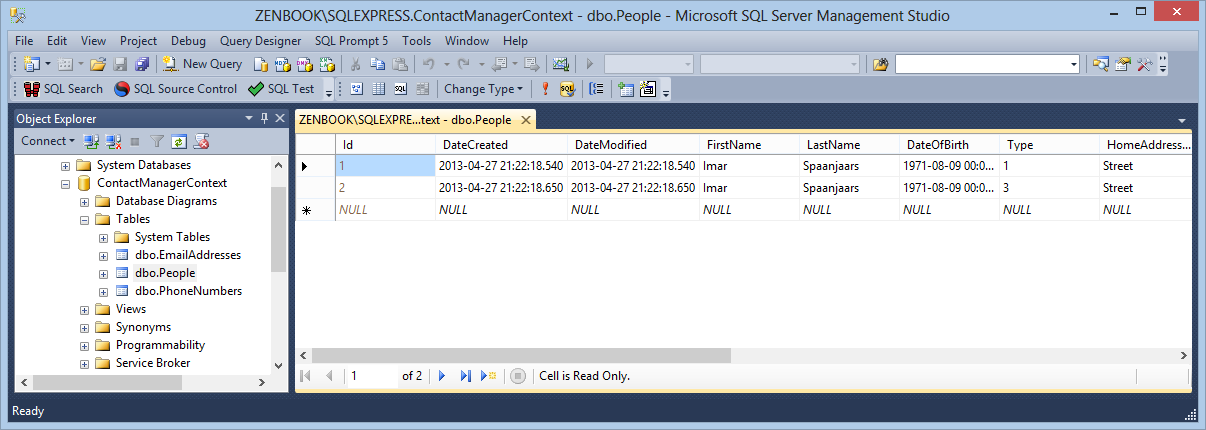Screen dimensions: 1206x430
Task: Open SQL Search from the toolbar
Action: coord(63,89)
